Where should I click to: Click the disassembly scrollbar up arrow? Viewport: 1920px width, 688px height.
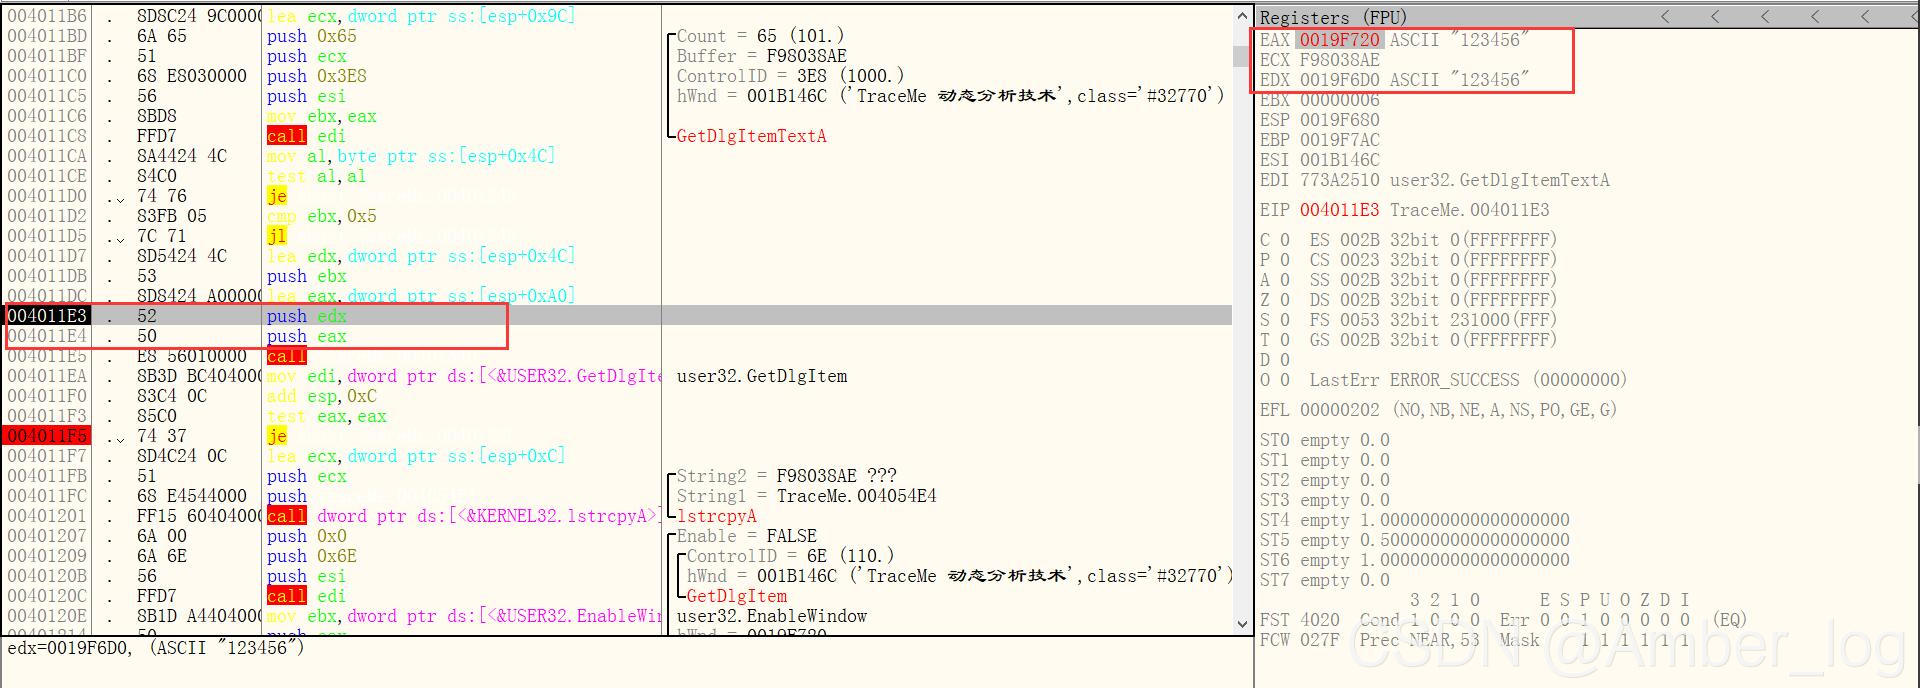pyautogui.click(x=1243, y=16)
